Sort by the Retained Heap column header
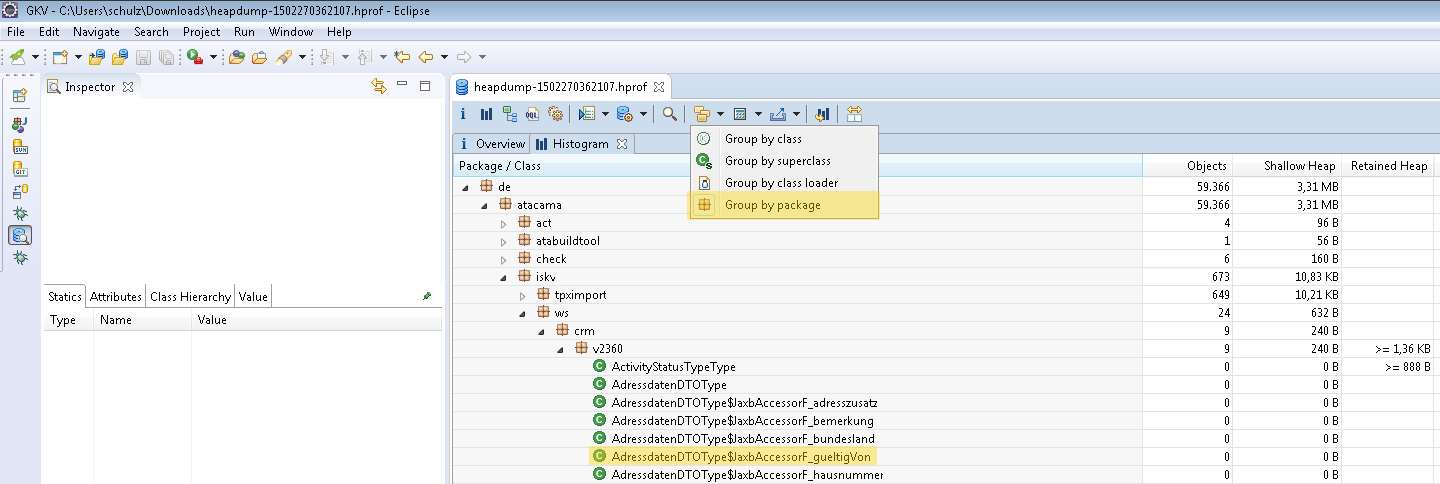 tap(1388, 166)
